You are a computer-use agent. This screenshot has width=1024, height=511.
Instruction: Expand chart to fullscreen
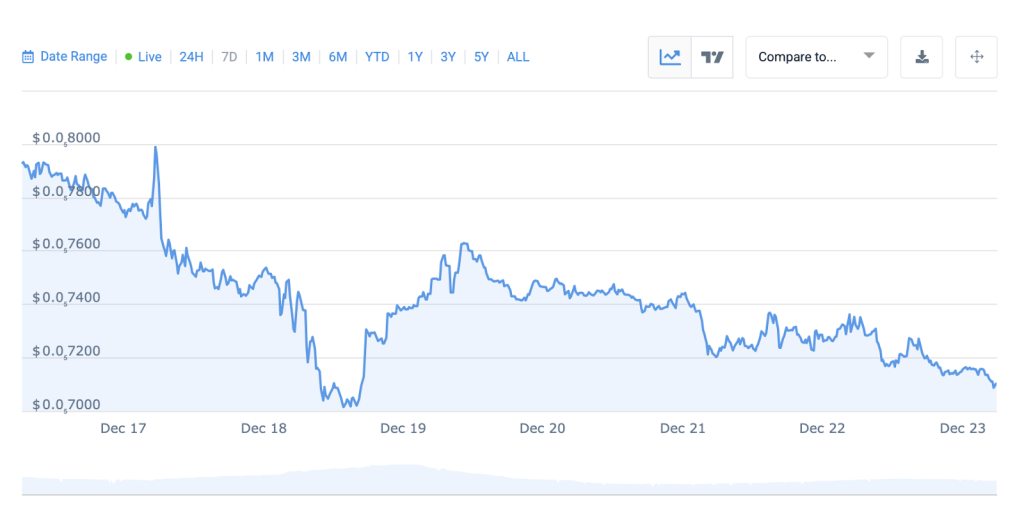976,57
